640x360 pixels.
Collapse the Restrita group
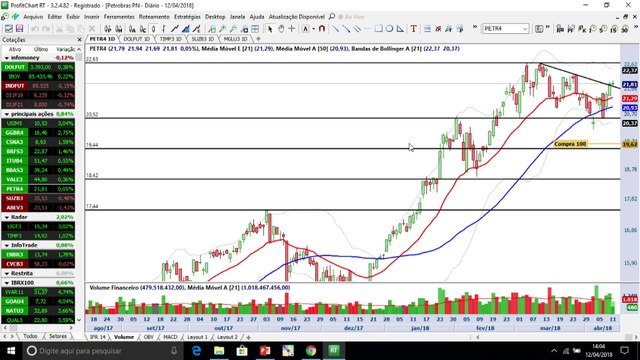[x=7, y=273]
